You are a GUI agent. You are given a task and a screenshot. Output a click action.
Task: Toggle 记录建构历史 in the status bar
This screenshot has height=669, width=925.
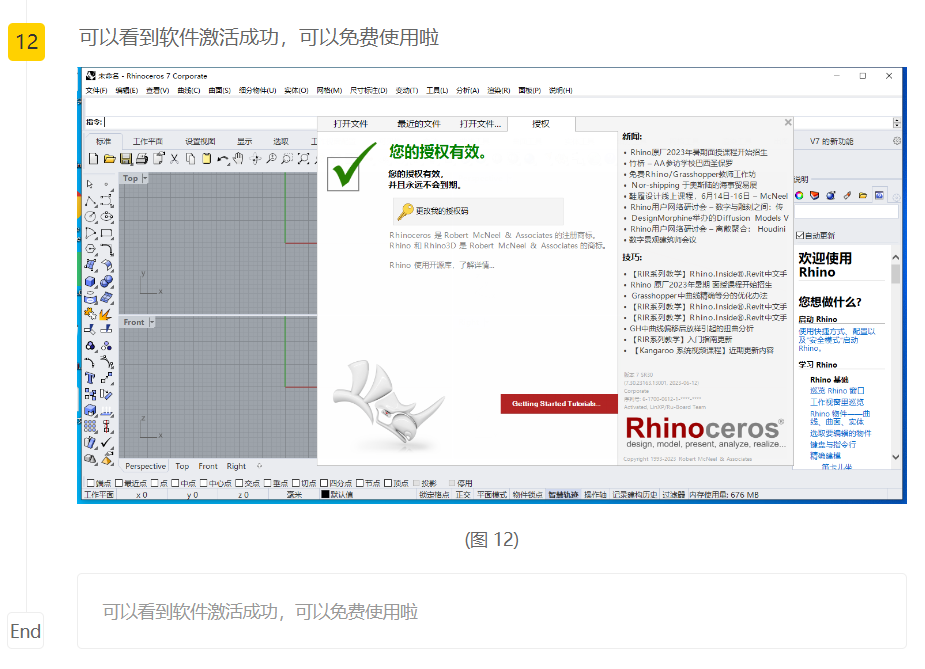point(635,495)
